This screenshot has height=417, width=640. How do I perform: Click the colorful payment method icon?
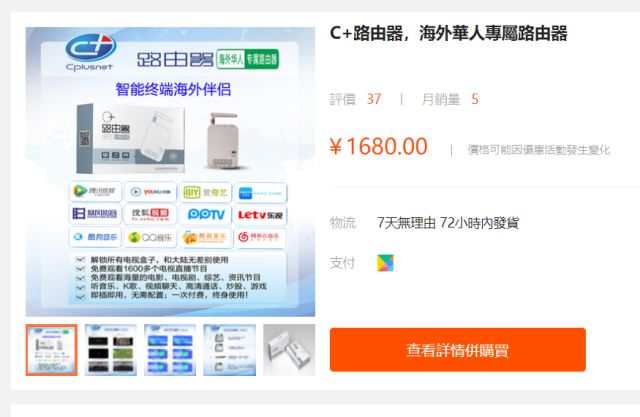coord(385,263)
